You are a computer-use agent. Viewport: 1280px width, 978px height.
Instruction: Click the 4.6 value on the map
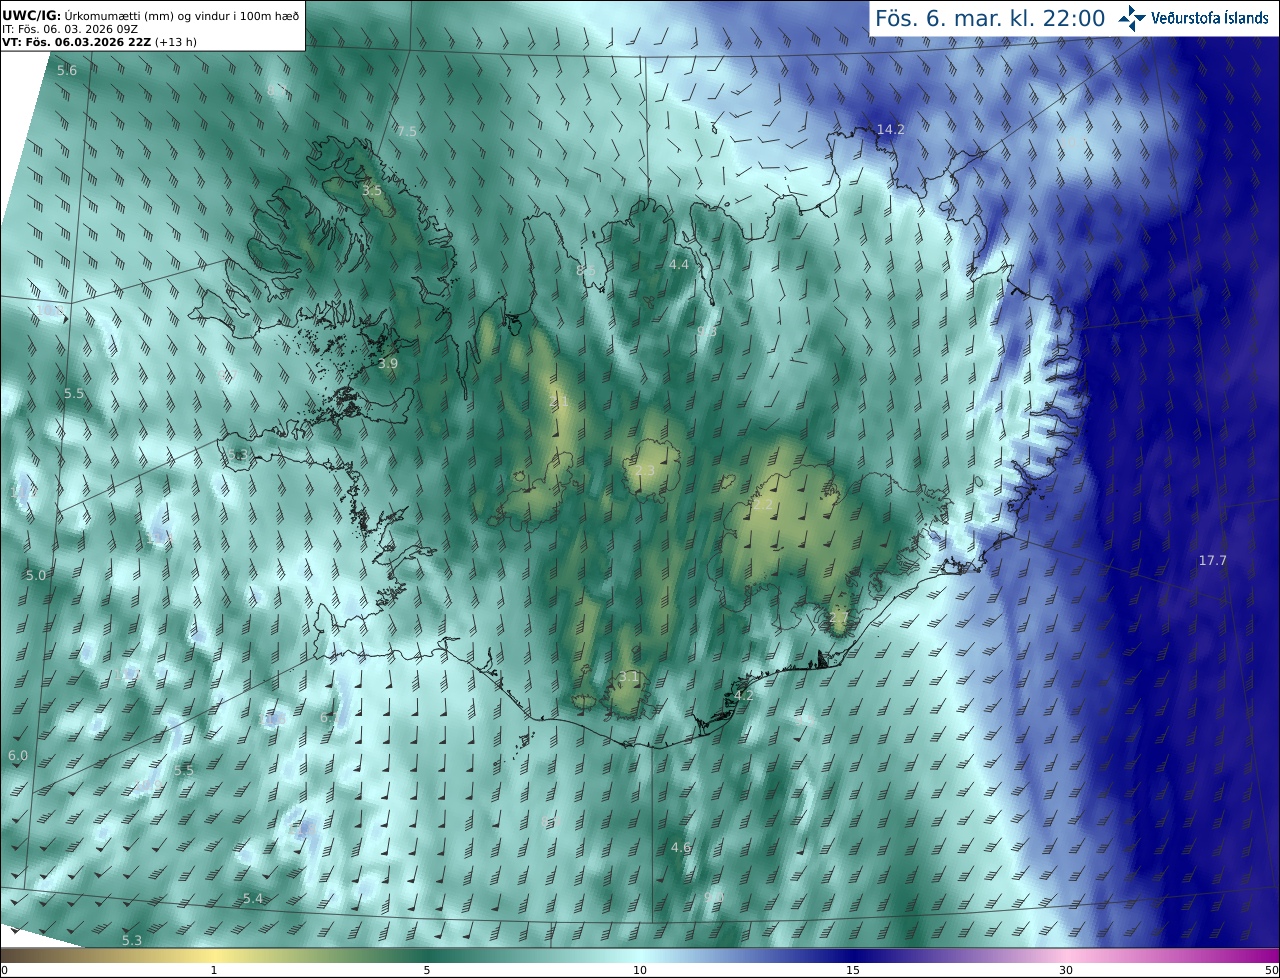(x=681, y=847)
